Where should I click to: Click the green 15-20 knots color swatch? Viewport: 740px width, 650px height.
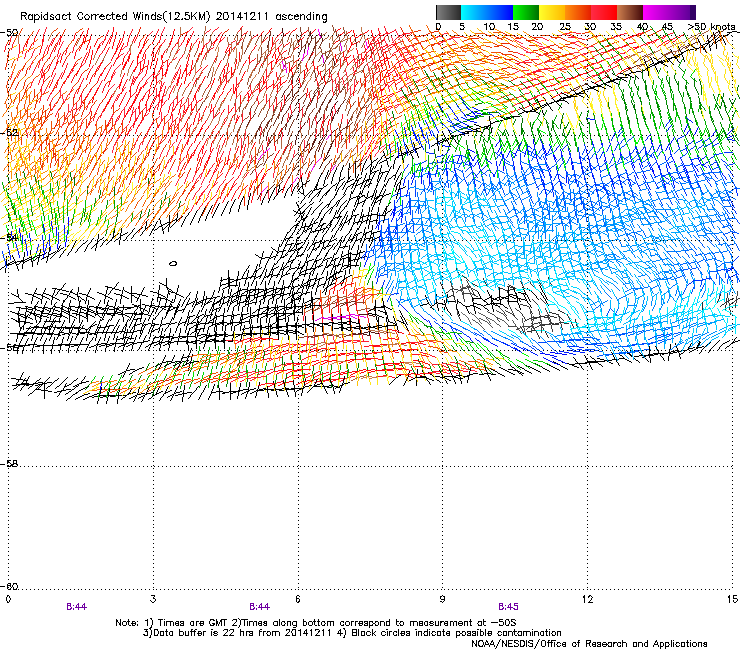(526, 12)
